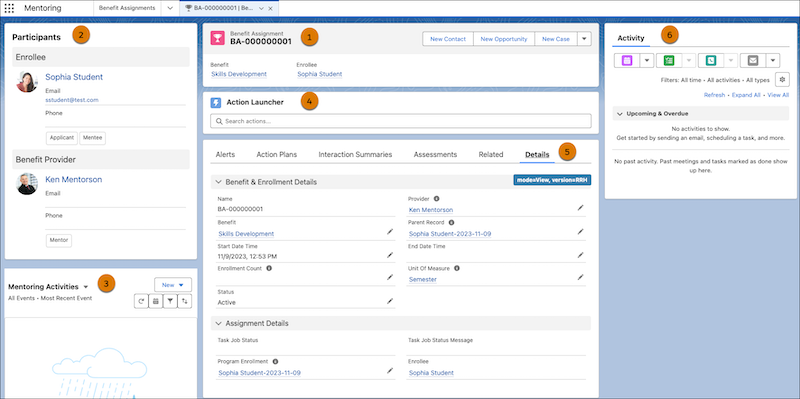Collapse the Assignment Details section
Viewport: 800px width, 399px height.
[x=218, y=323]
